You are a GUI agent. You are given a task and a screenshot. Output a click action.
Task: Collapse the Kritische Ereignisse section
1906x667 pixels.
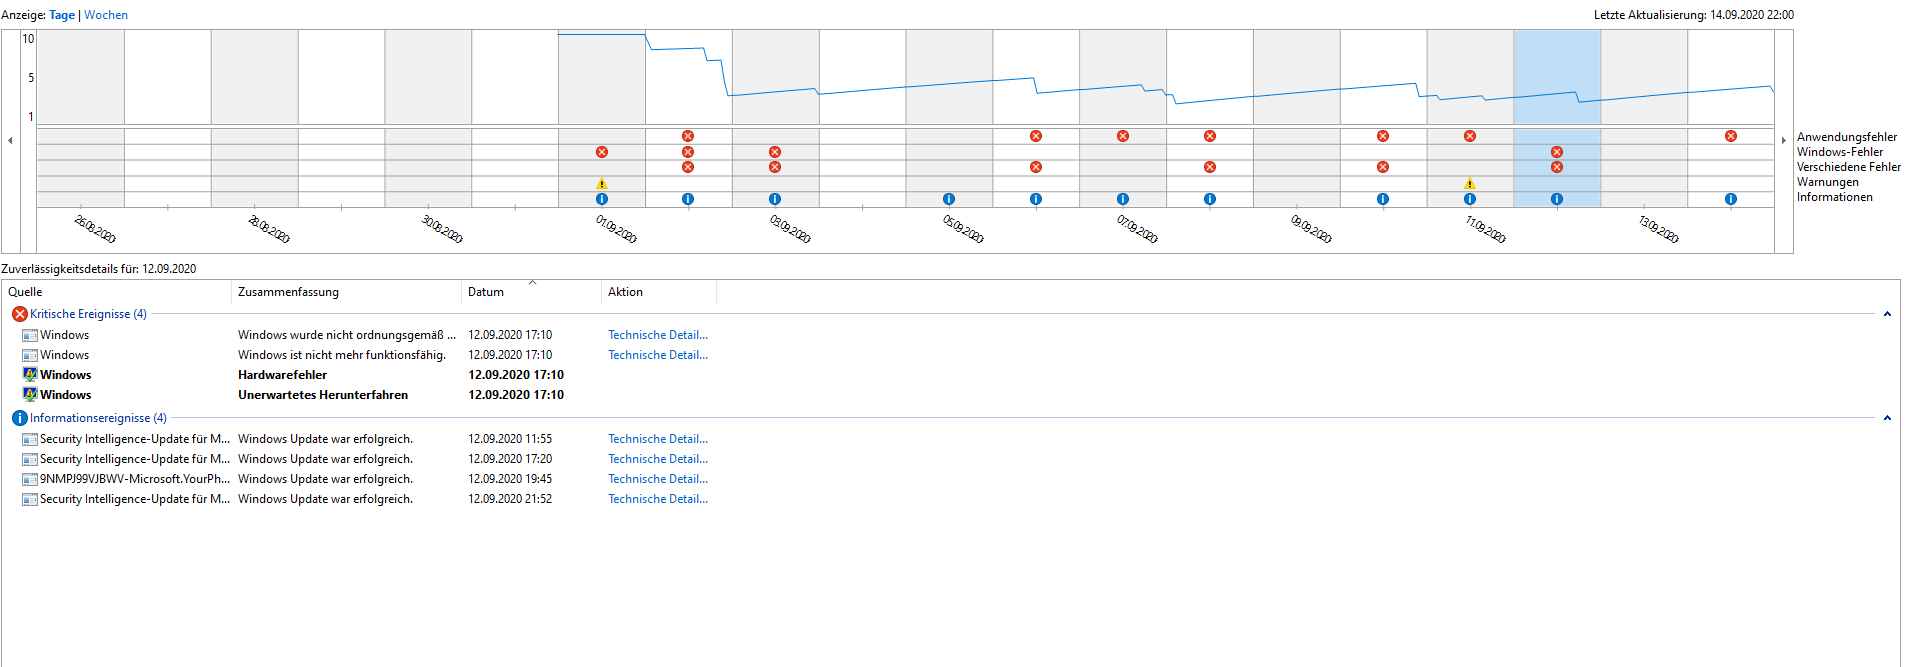tap(1888, 313)
